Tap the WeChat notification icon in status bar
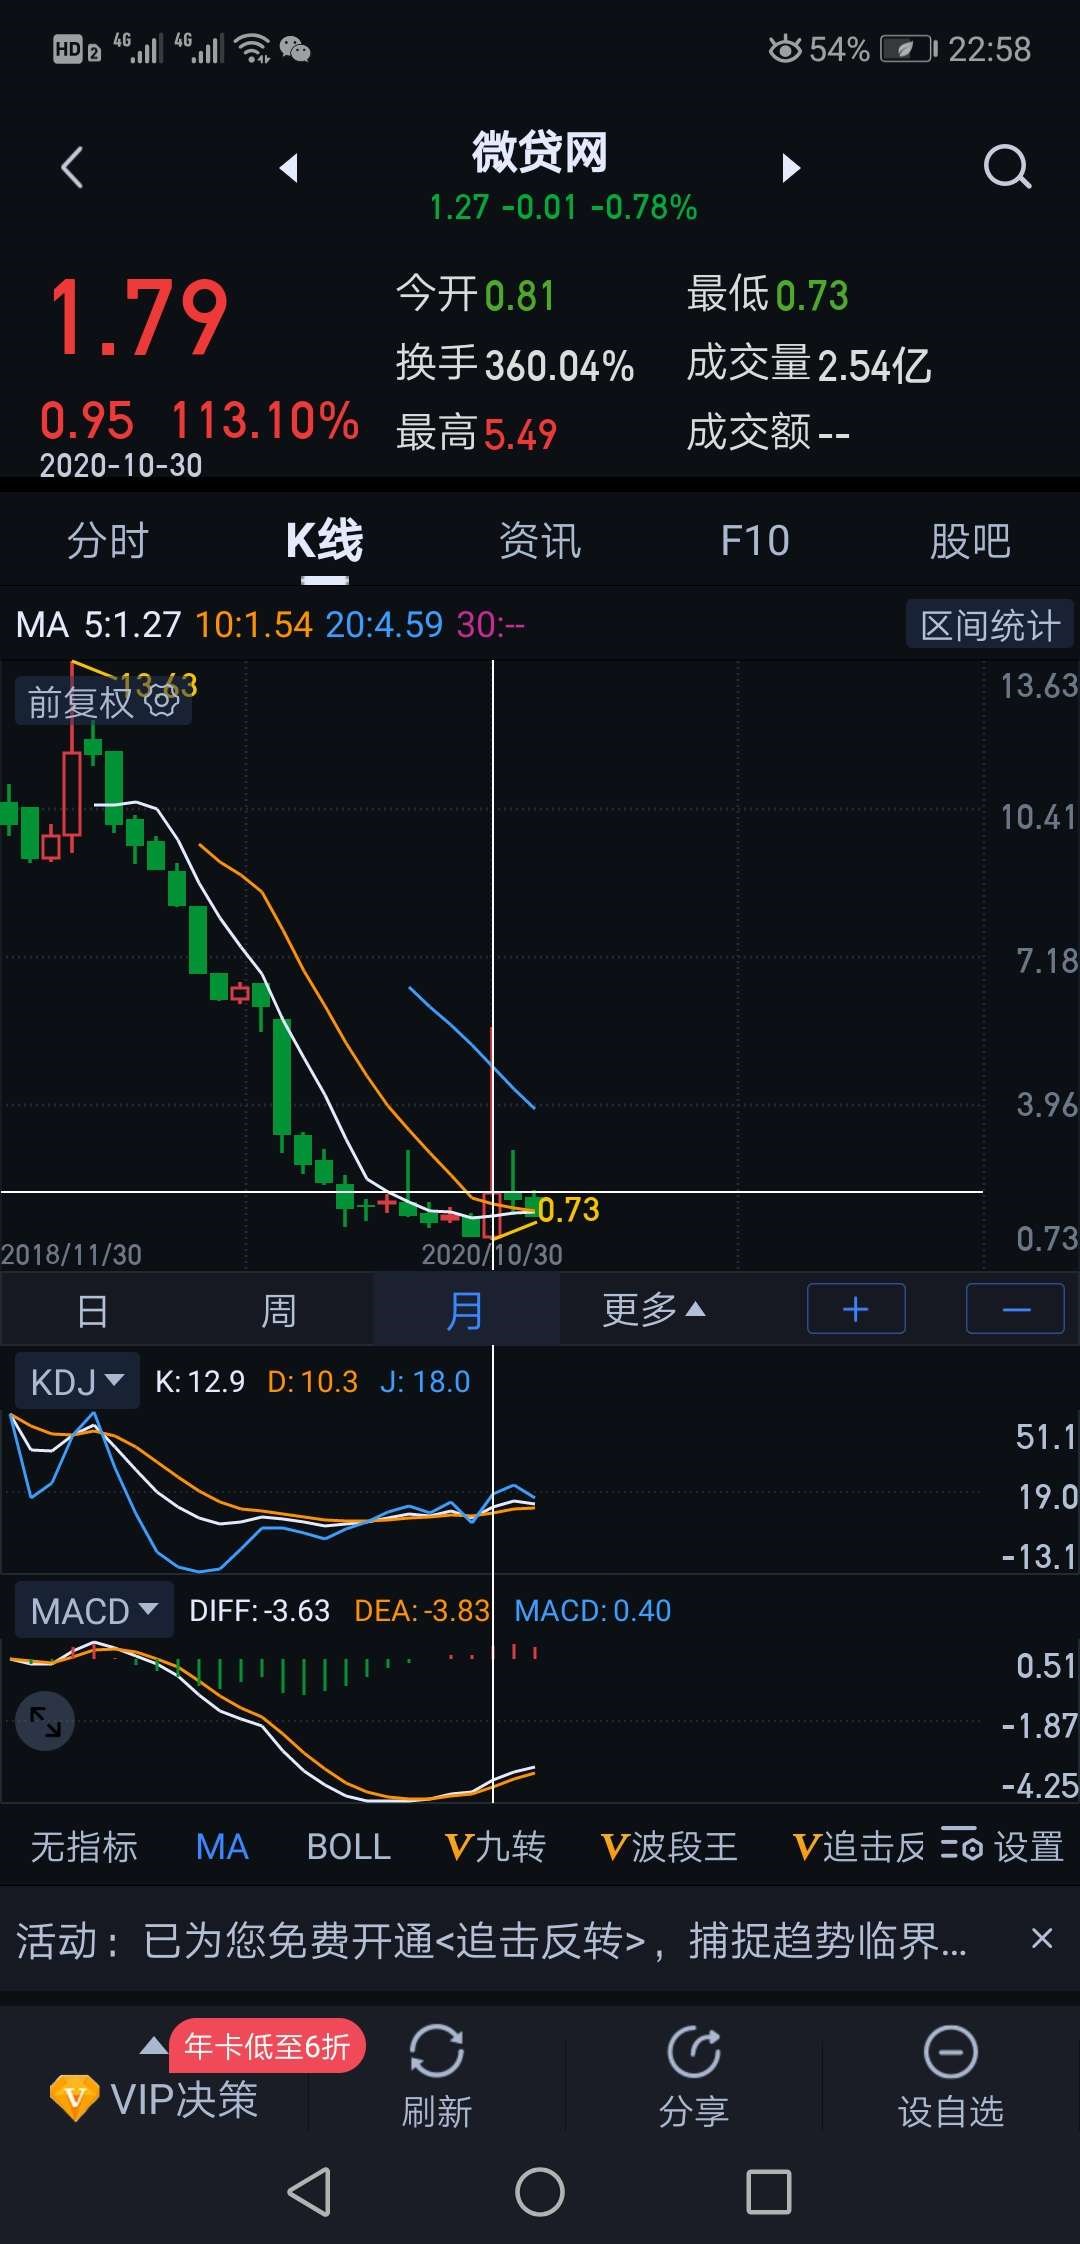1080x2244 pixels. click(295, 48)
